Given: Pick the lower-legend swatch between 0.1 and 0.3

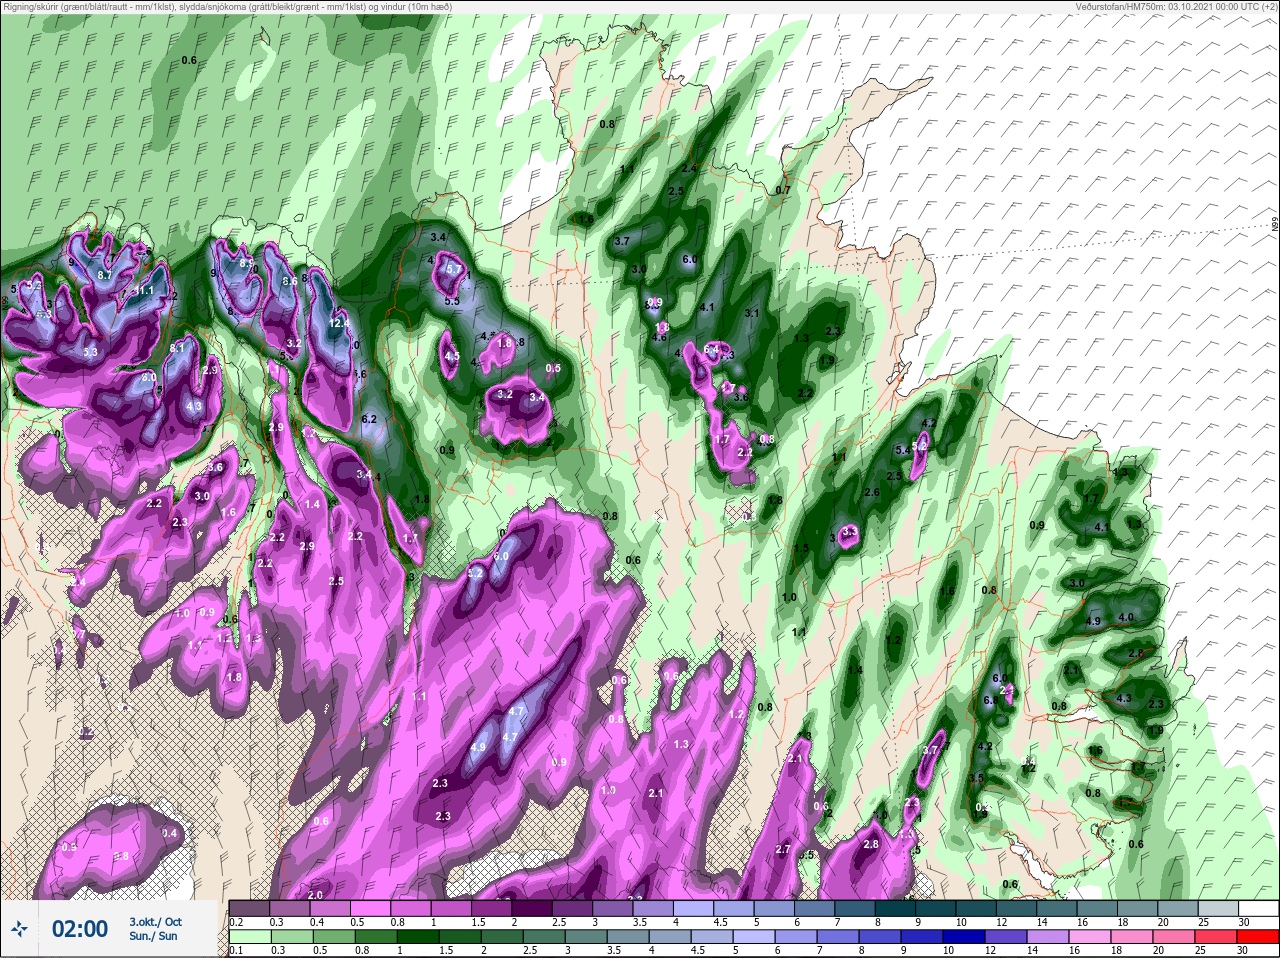Looking at the screenshot, I should pyautogui.click(x=250, y=936).
